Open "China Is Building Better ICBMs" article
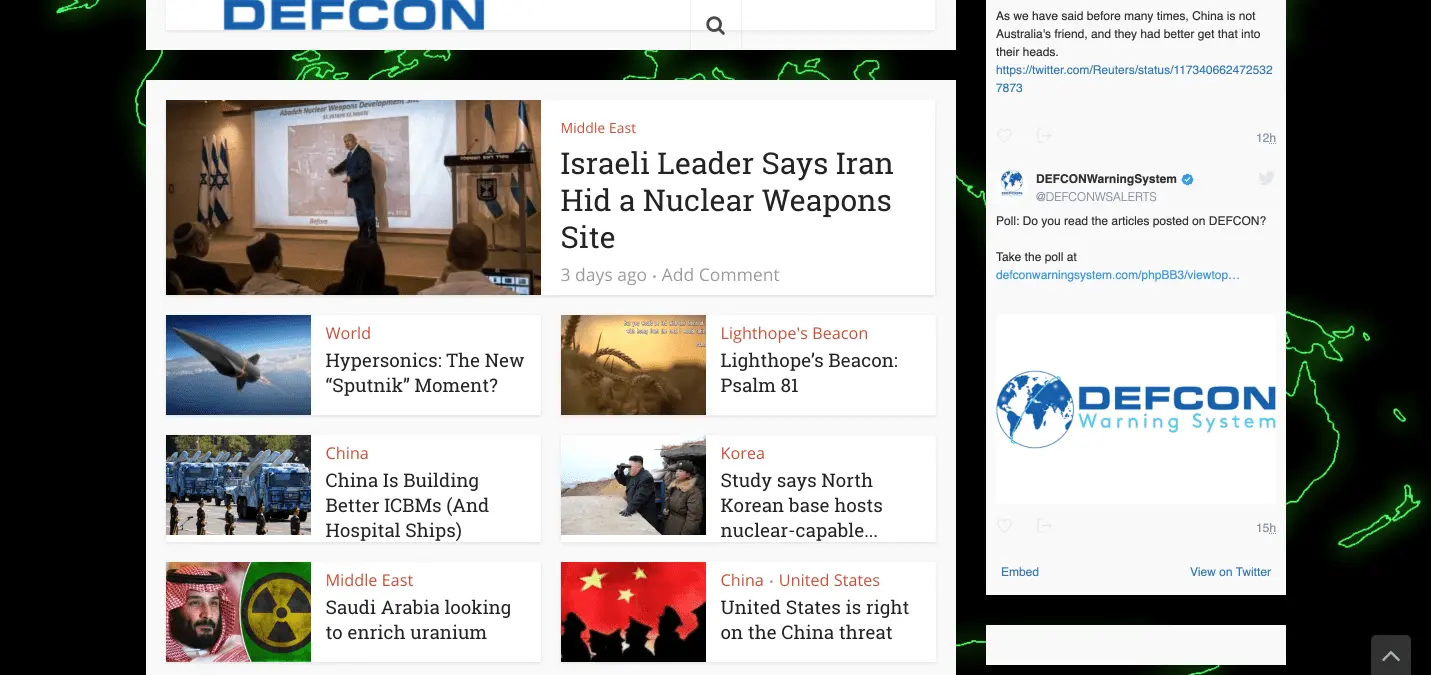This screenshot has height=675, width=1431. coord(407,505)
